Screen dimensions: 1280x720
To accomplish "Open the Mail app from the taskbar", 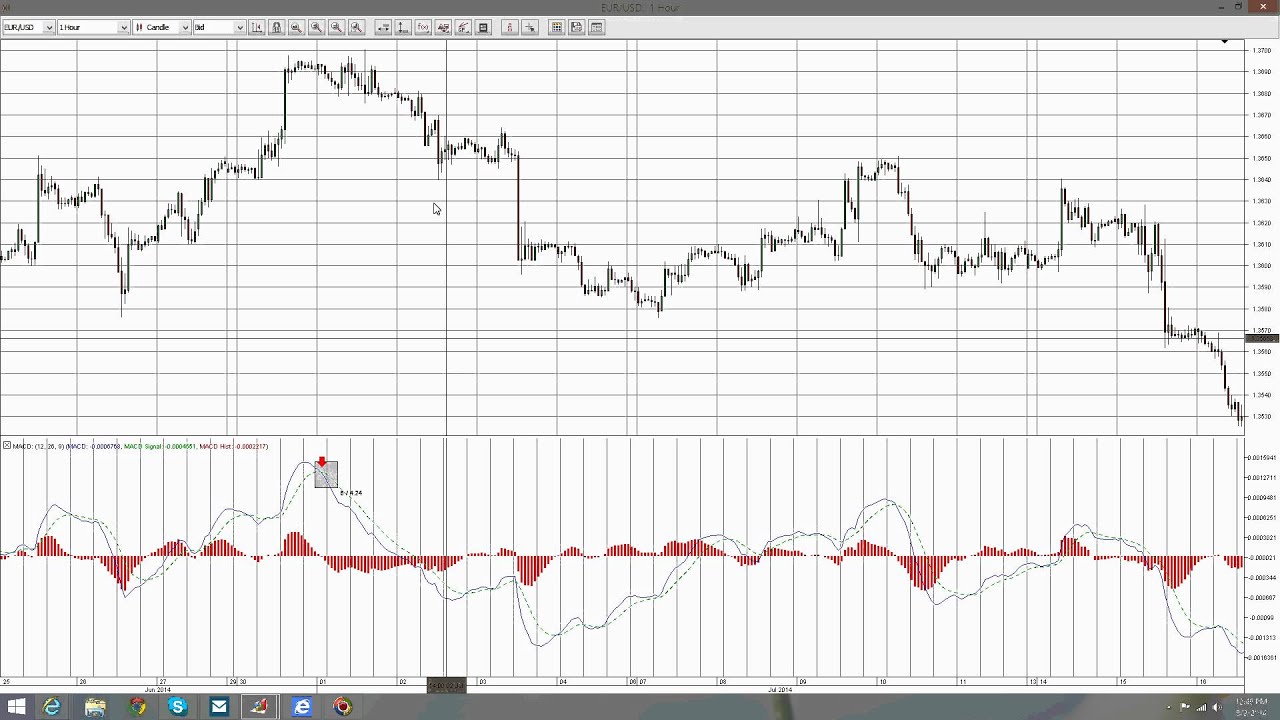I will pos(219,707).
